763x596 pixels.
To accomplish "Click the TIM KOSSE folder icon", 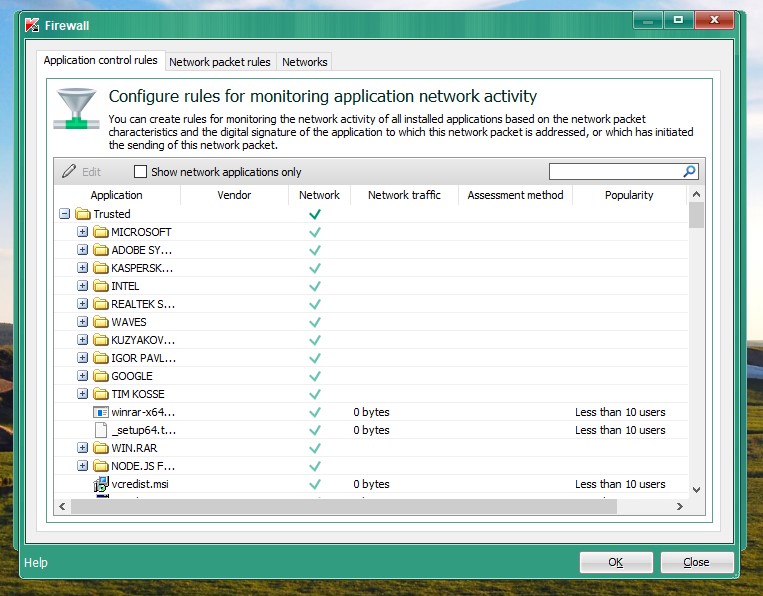I will pyautogui.click(x=101, y=394).
